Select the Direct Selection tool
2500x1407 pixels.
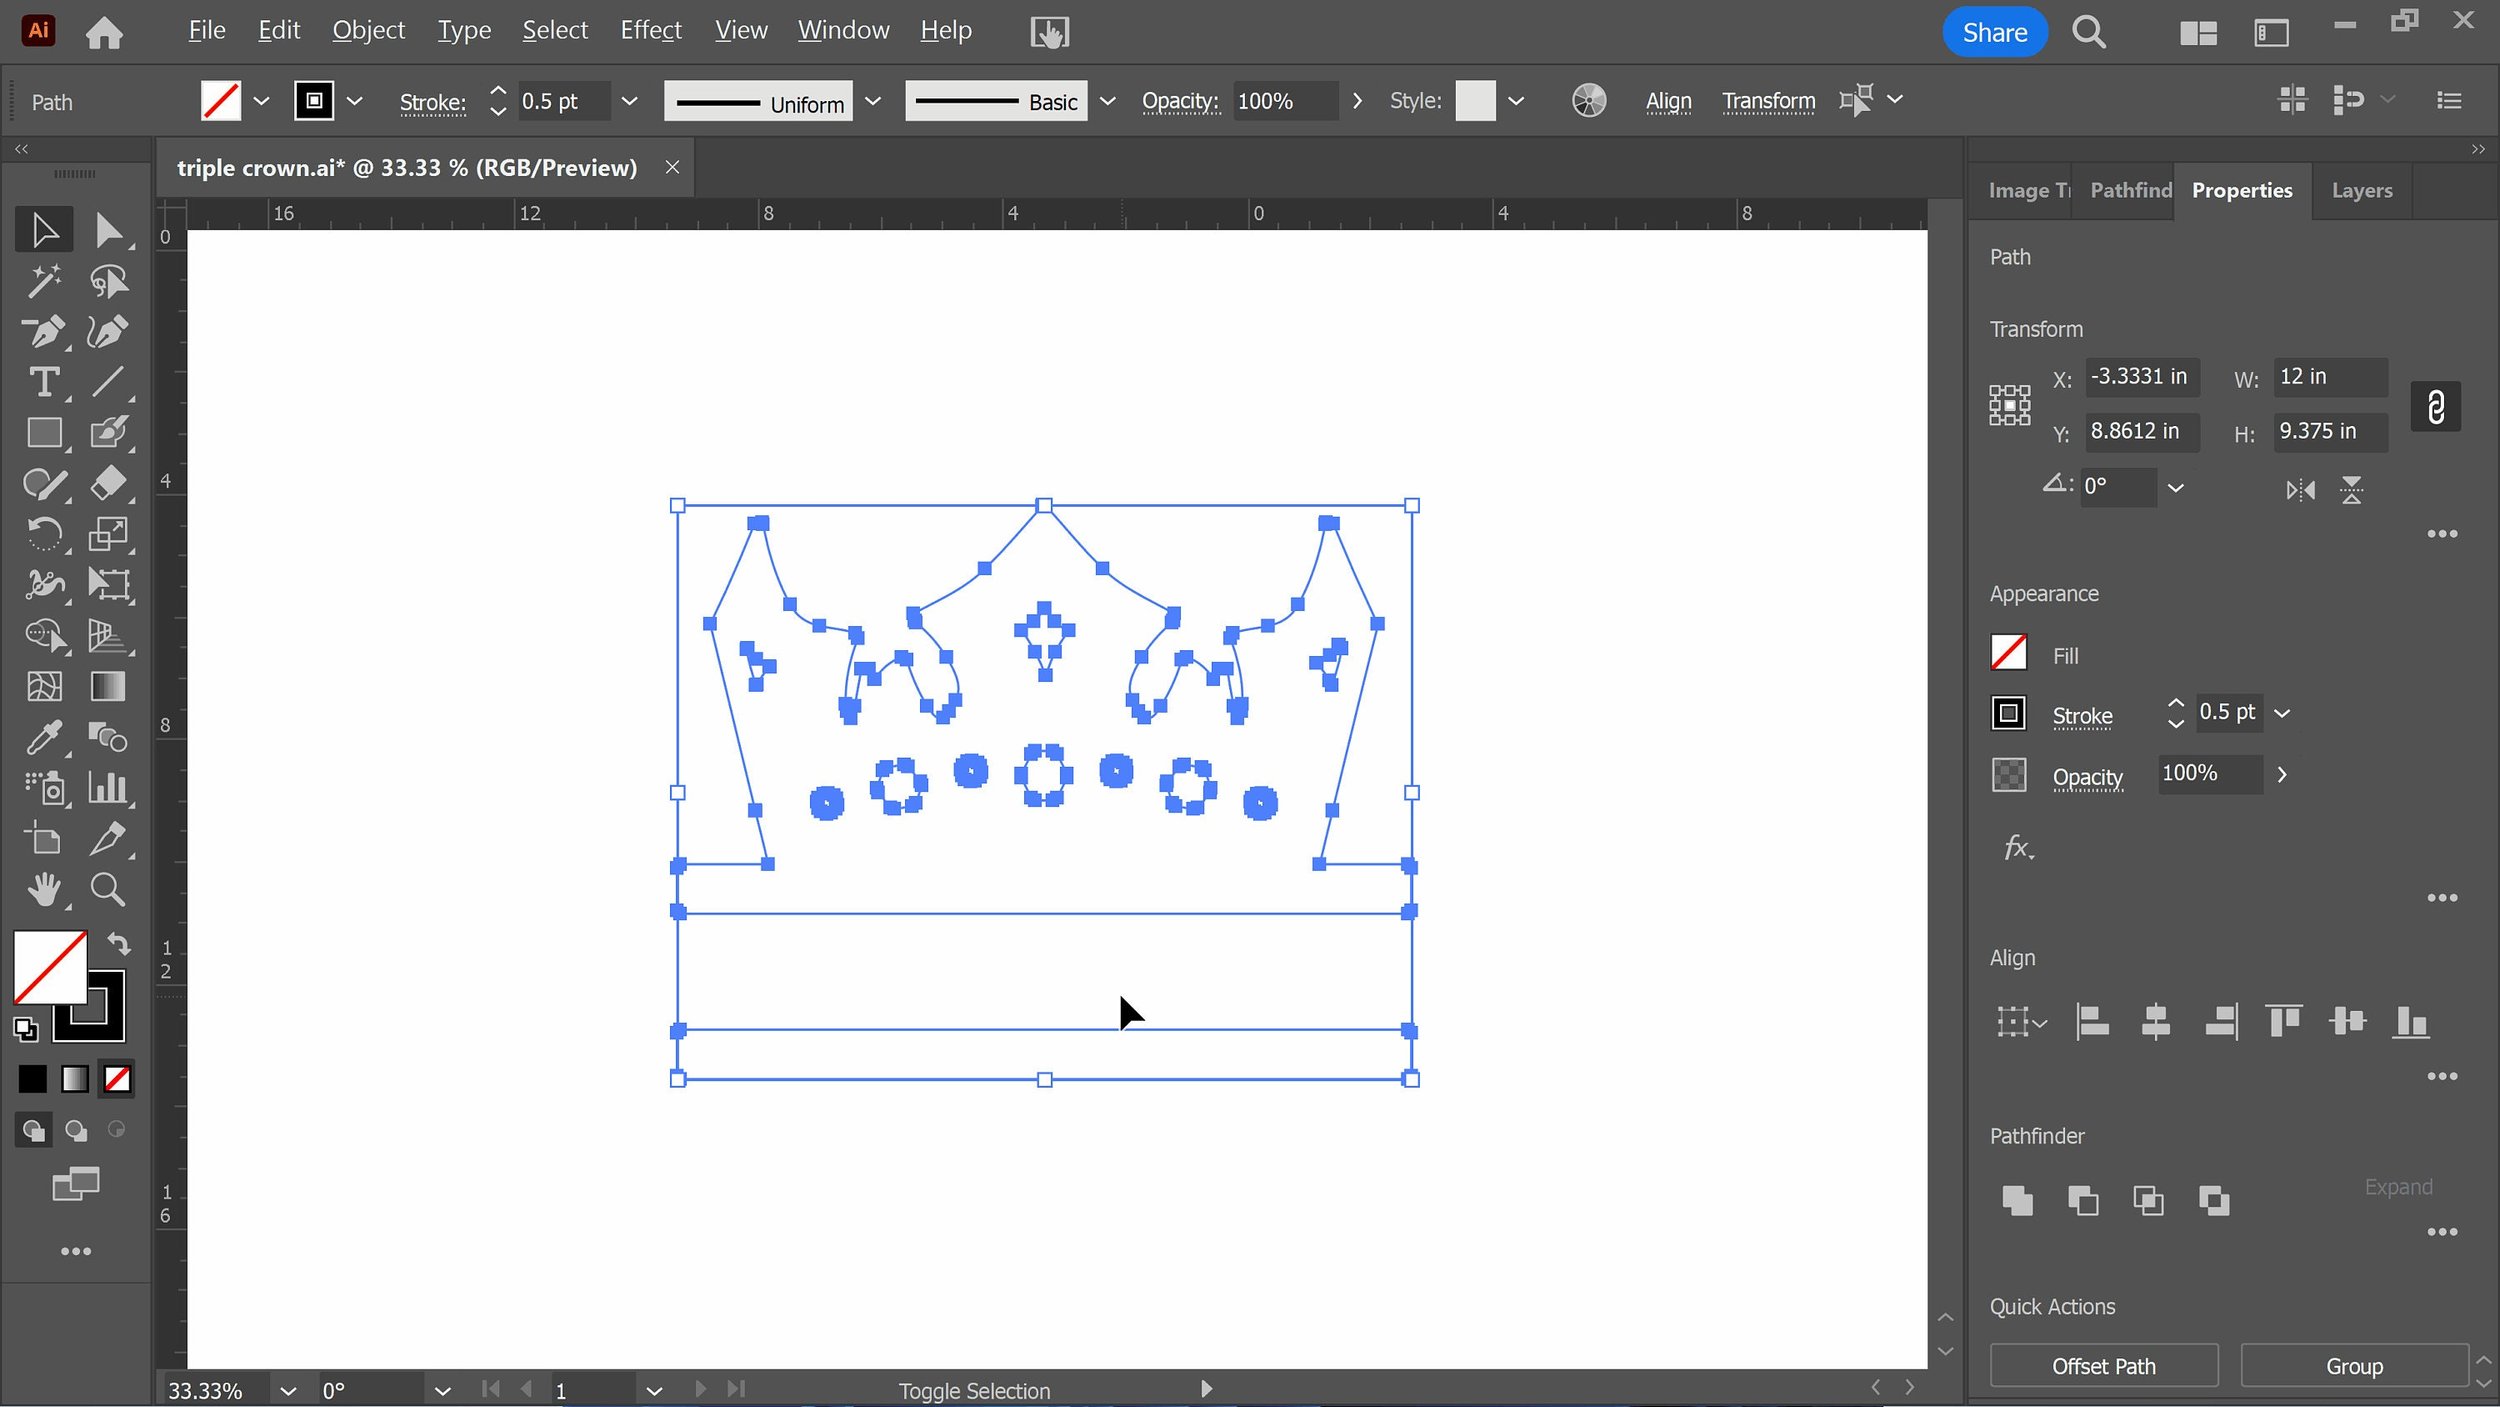(x=108, y=230)
